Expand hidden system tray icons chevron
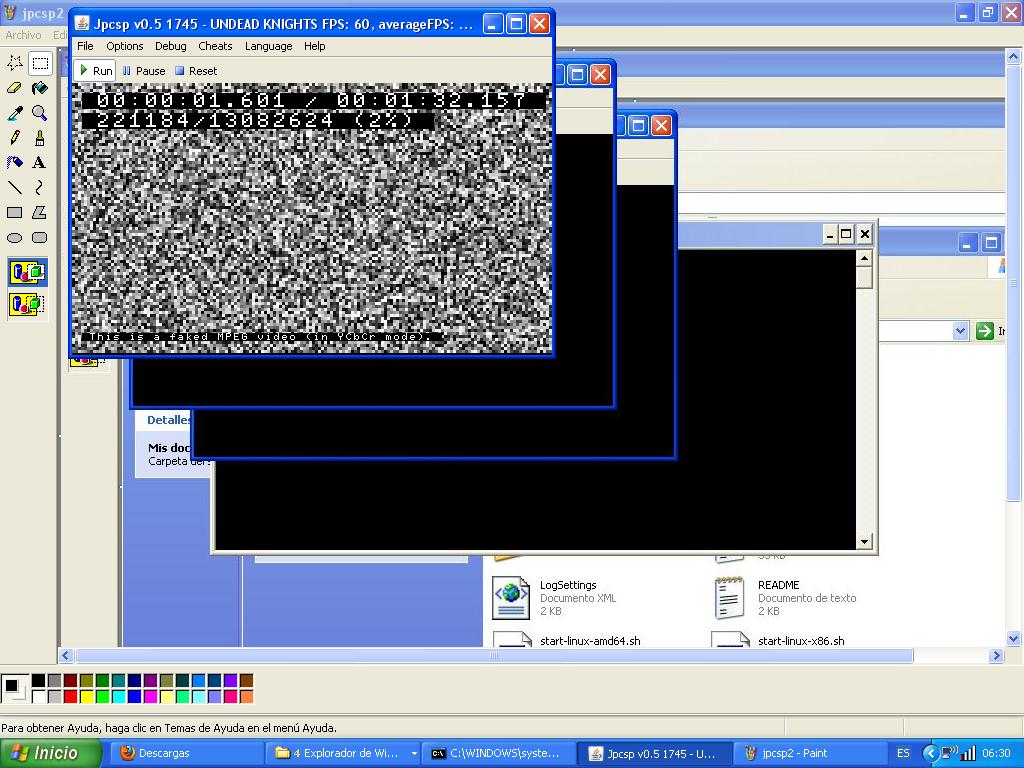This screenshot has height=768, width=1024. 930,754
